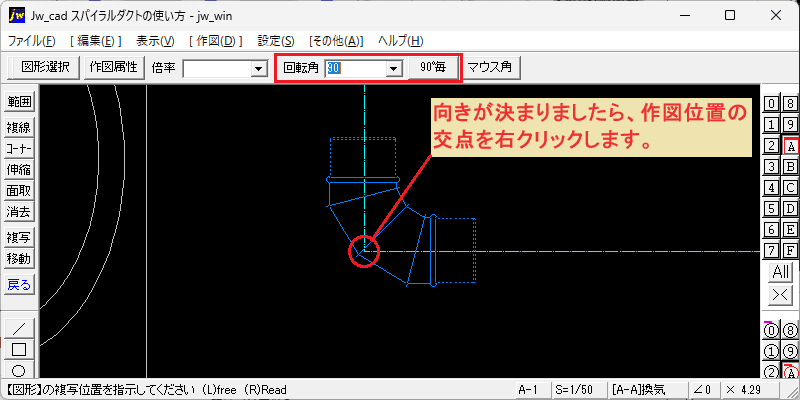Maximize the Jw_cad window
The height and width of the screenshot is (400, 800).
pos(730,16)
